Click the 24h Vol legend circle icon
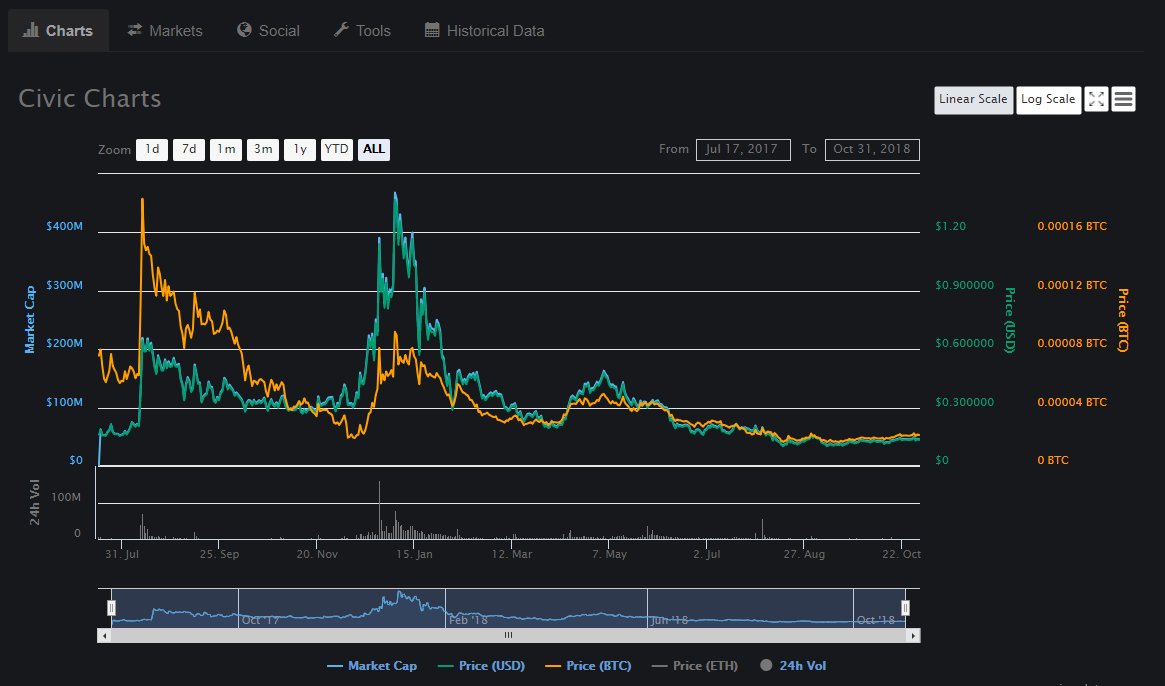Viewport: 1165px width, 686px height. point(766,665)
